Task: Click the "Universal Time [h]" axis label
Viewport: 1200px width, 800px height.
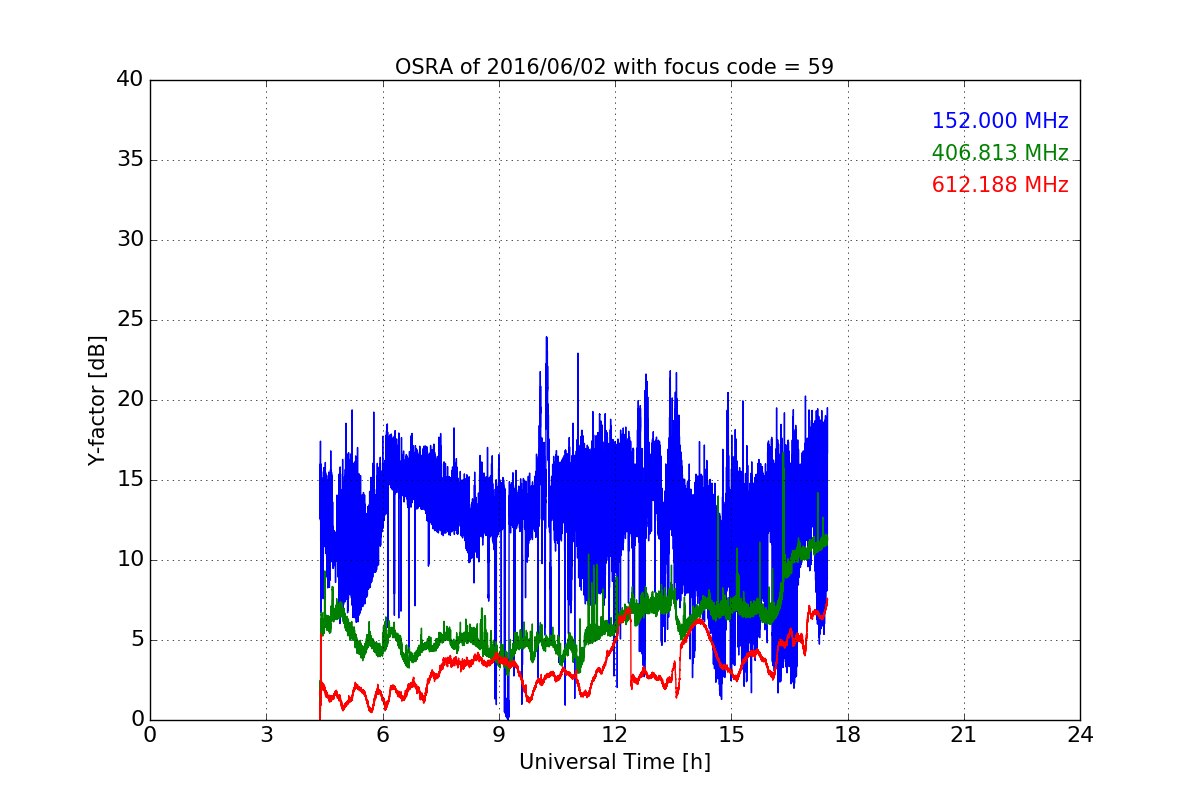Action: pyautogui.click(x=614, y=762)
